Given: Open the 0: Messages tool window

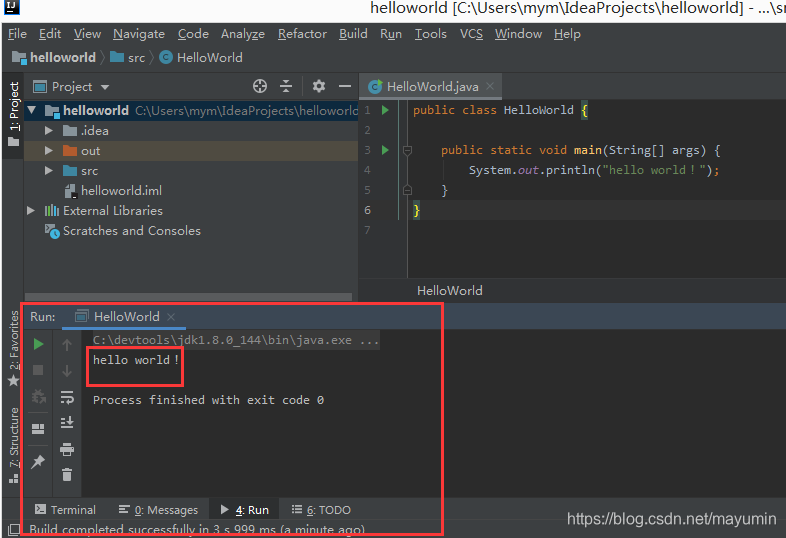Looking at the screenshot, I should click(158, 510).
